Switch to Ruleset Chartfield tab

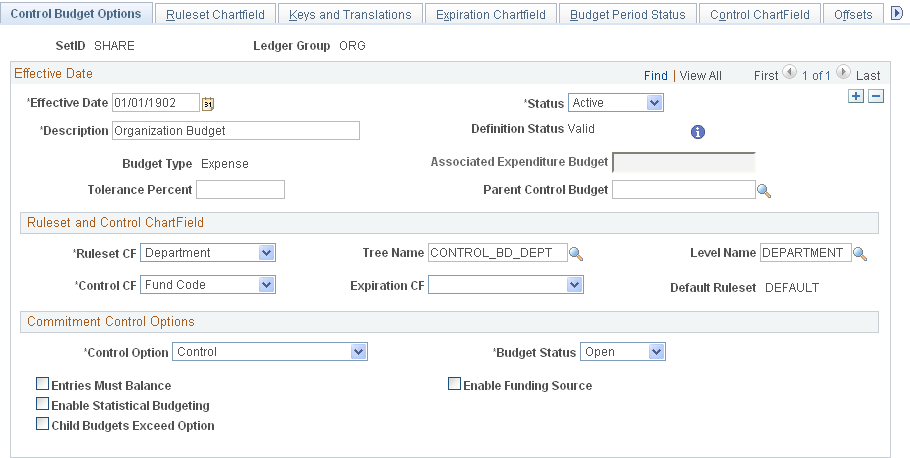point(215,15)
